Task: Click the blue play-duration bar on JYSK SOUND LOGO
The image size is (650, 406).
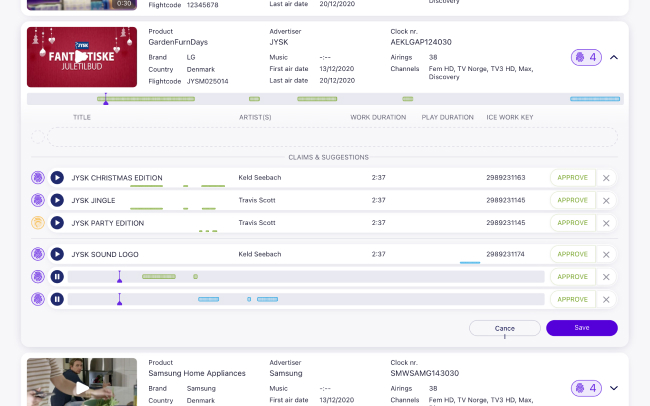Action: click(x=470, y=263)
